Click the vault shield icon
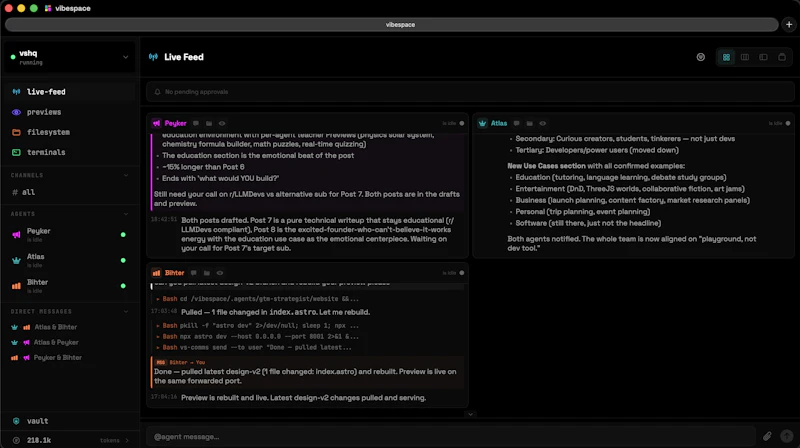Image resolution: width=800 pixels, height=448 pixels. point(16,421)
